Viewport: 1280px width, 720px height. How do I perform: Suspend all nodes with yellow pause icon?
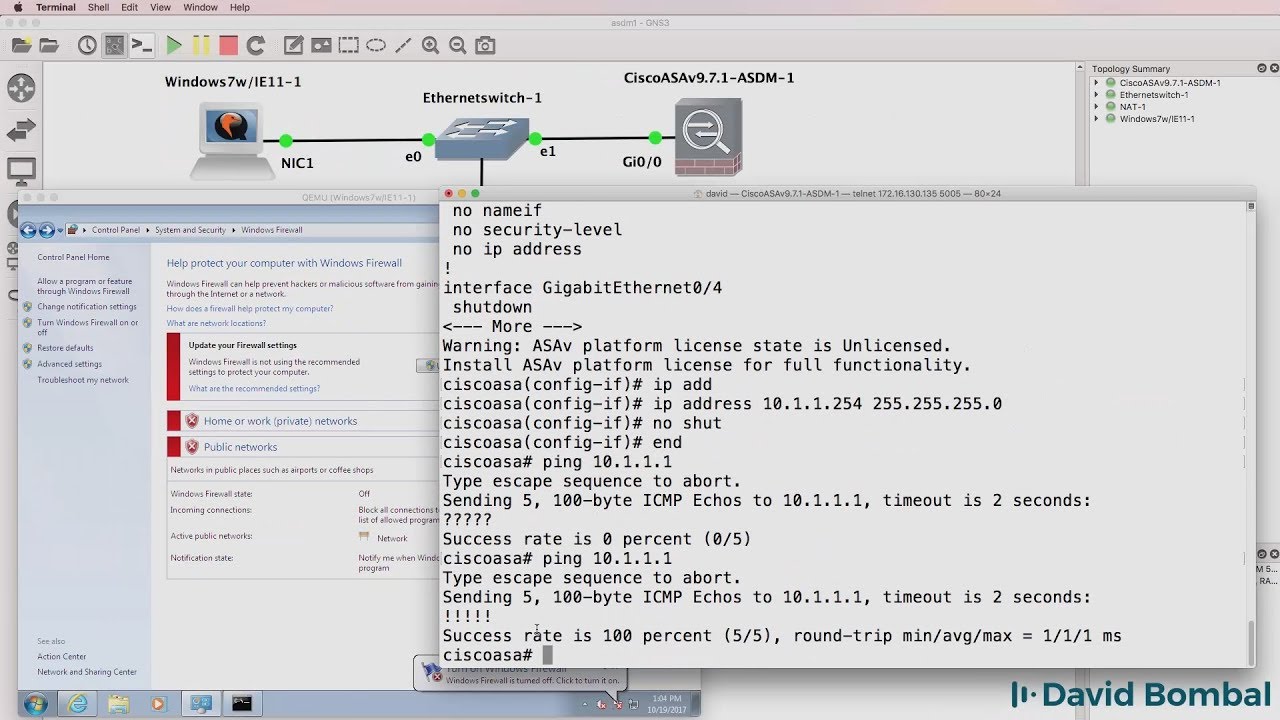pyautogui.click(x=201, y=45)
